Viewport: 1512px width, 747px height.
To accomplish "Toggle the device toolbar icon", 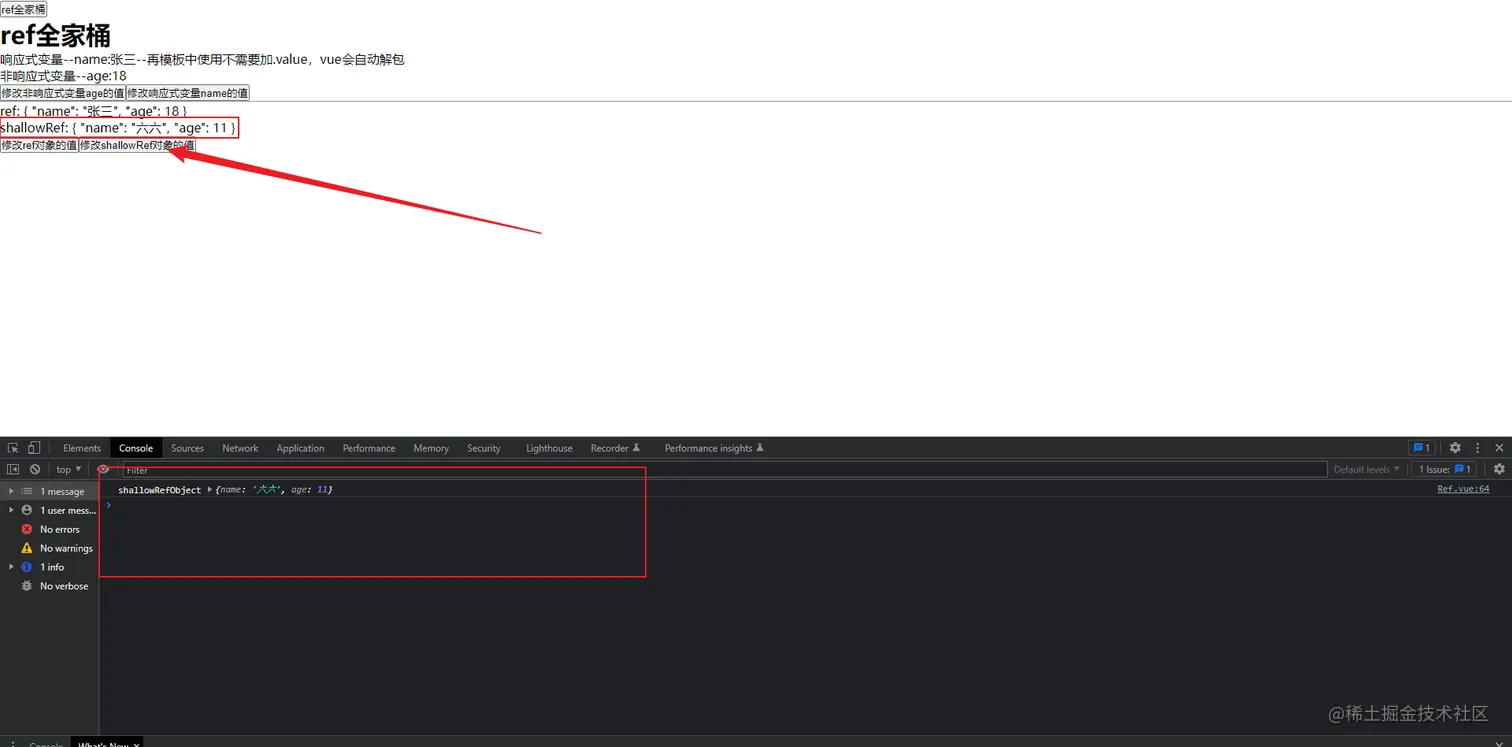I will [x=34, y=448].
